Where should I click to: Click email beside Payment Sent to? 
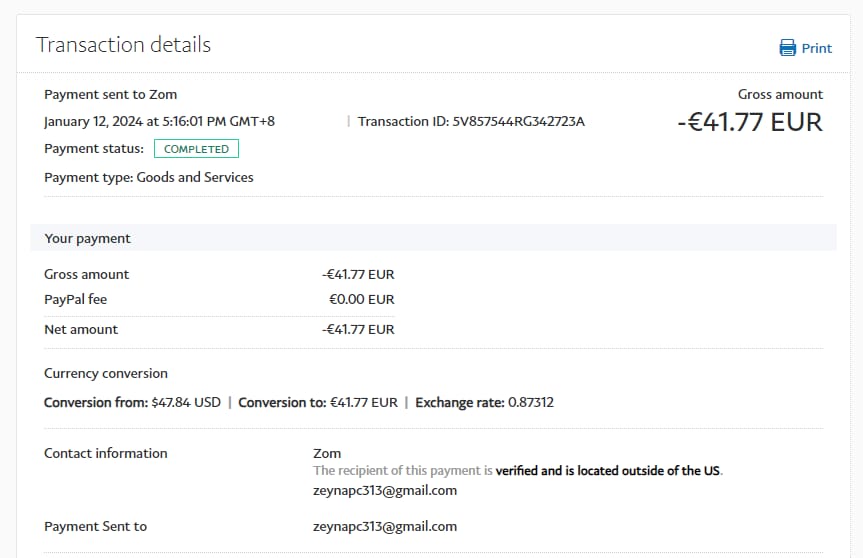coord(385,526)
